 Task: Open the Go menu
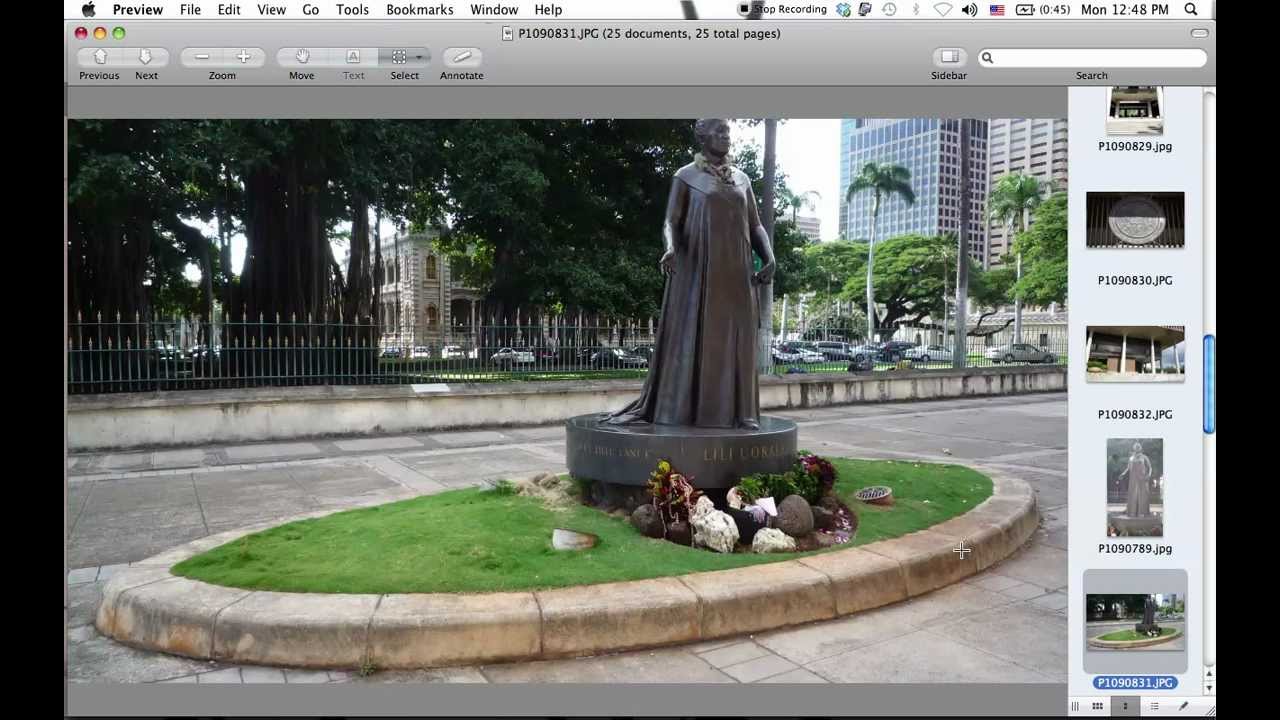pyautogui.click(x=311, y=10)
